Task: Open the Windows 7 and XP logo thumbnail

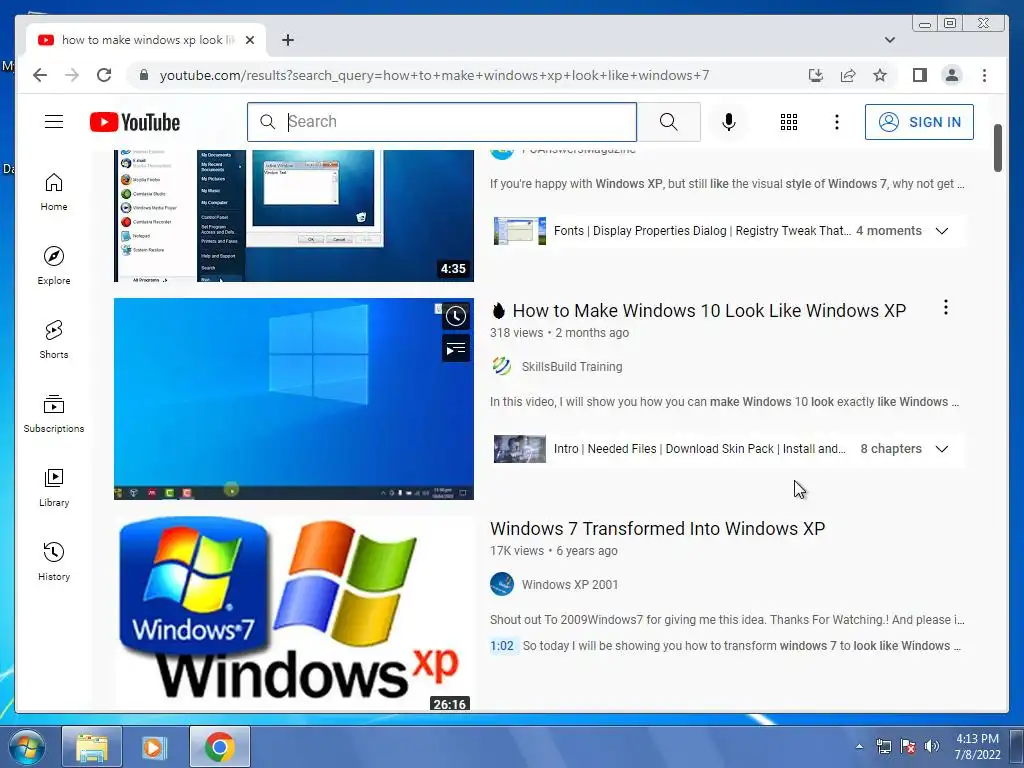Action: tap(294, 614)
